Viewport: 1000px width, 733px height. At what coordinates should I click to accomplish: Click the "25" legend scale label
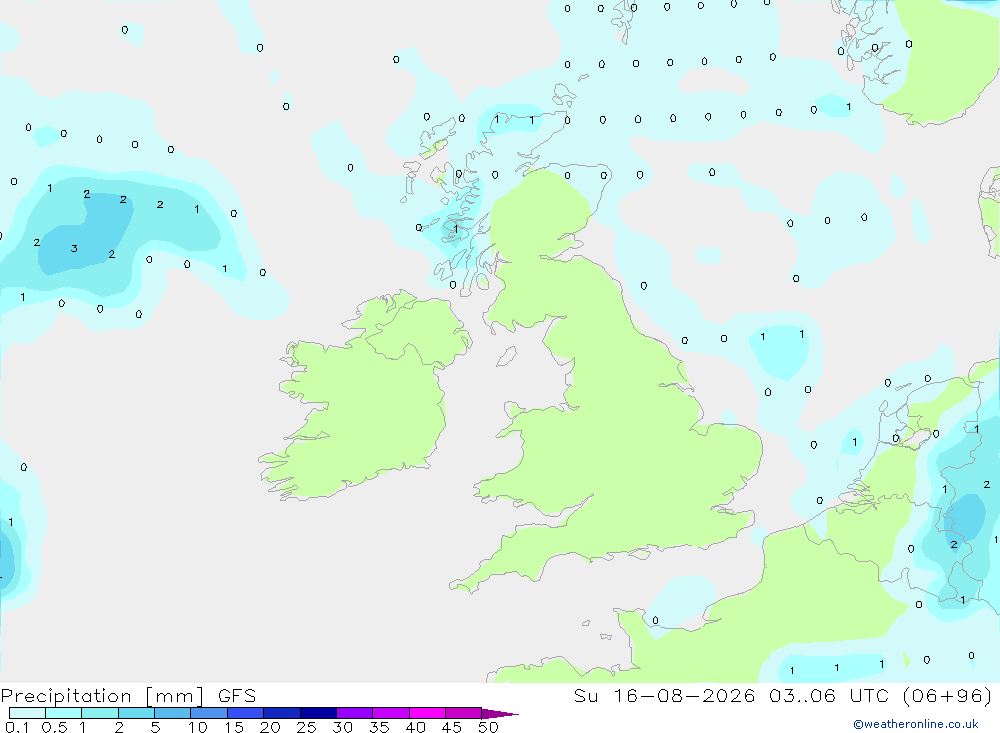[x=306, y=727]
